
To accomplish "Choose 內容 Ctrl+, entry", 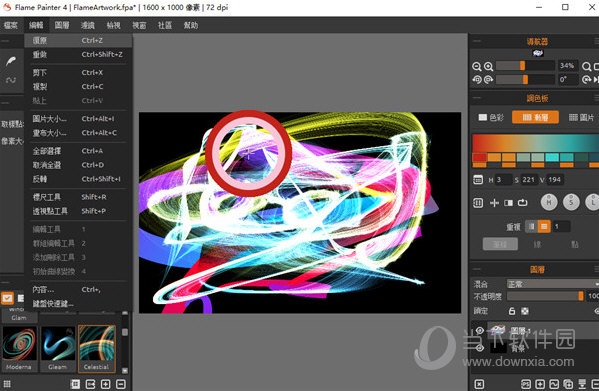I will click(x=78, y=289).
